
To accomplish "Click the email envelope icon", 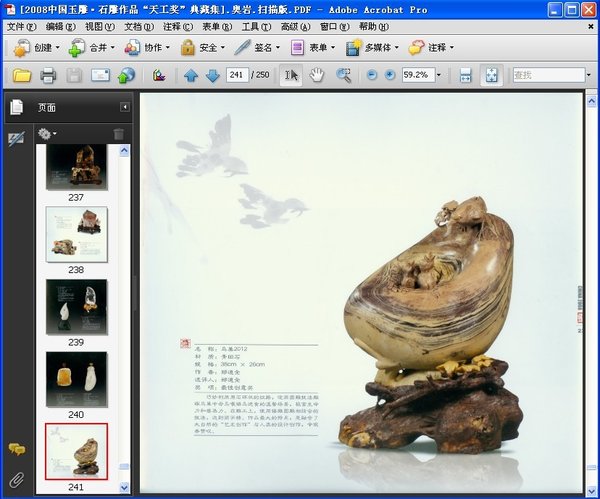I will coord(100,75).
